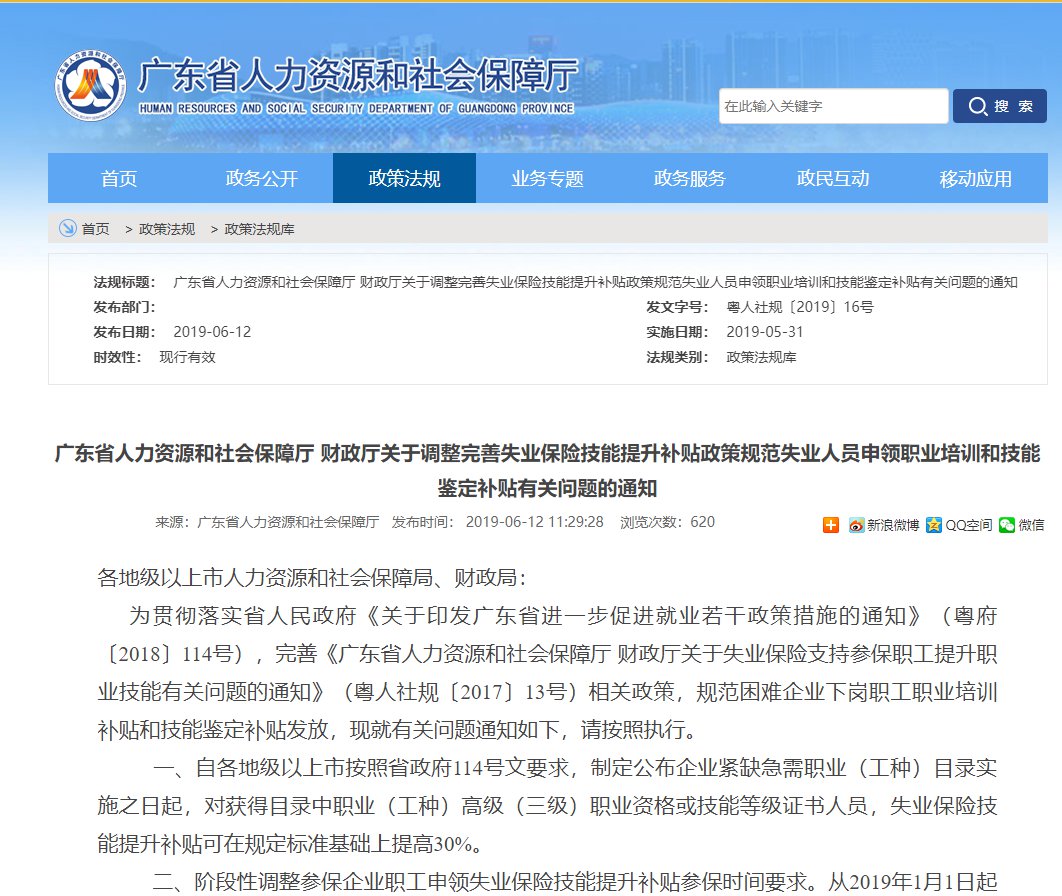1062x896 pixels.
Task: Open the 政务公开 navigation tab
Action: click(x=262, y=179)
